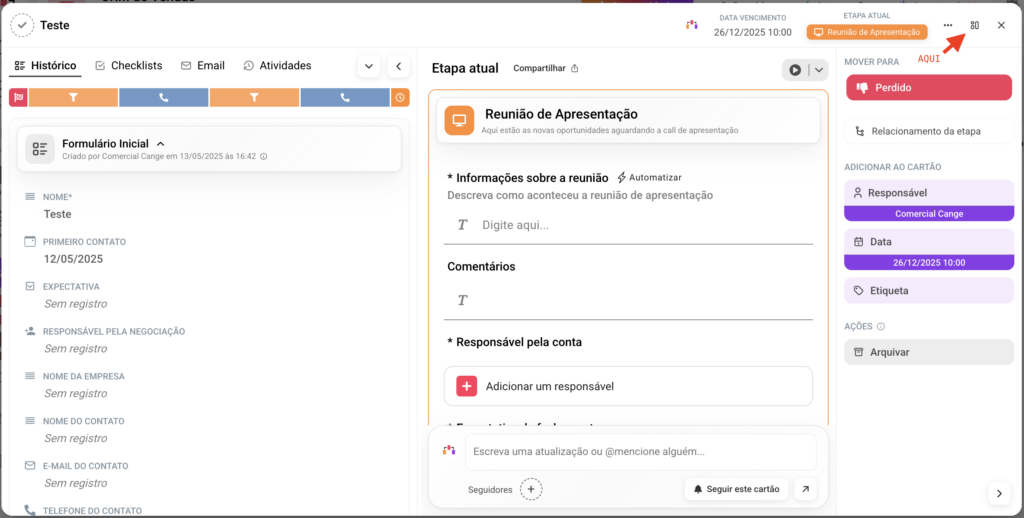This screenshot has height=518, width=1024.
Task: Click the red plus icon to add responsável
Action: click(467, 386)
